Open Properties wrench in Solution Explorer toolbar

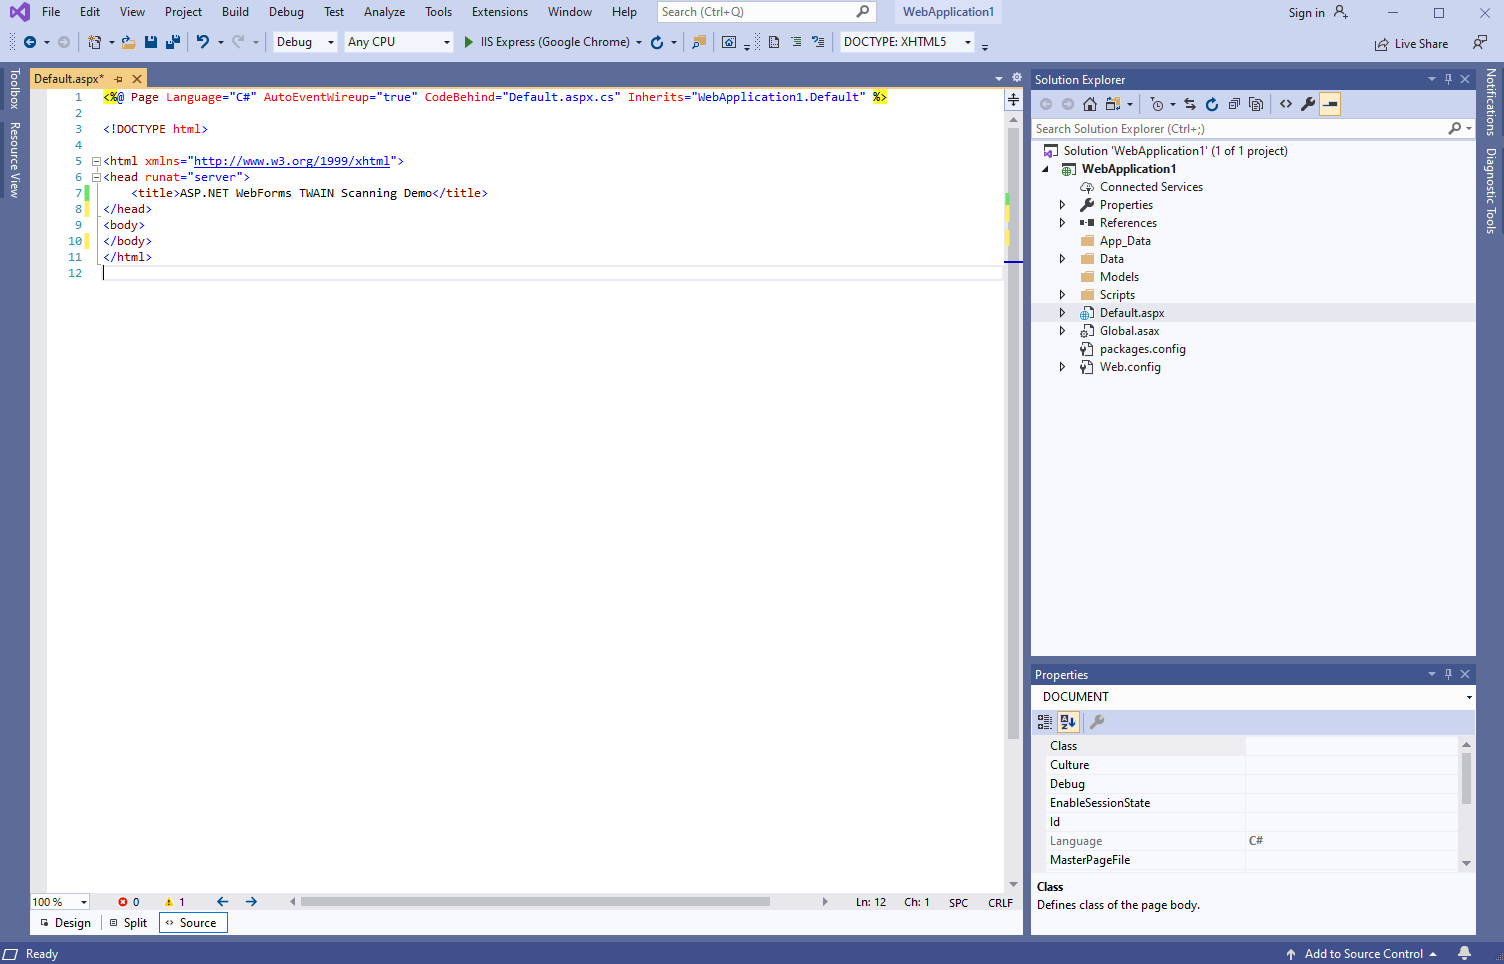coord(1308,104)
